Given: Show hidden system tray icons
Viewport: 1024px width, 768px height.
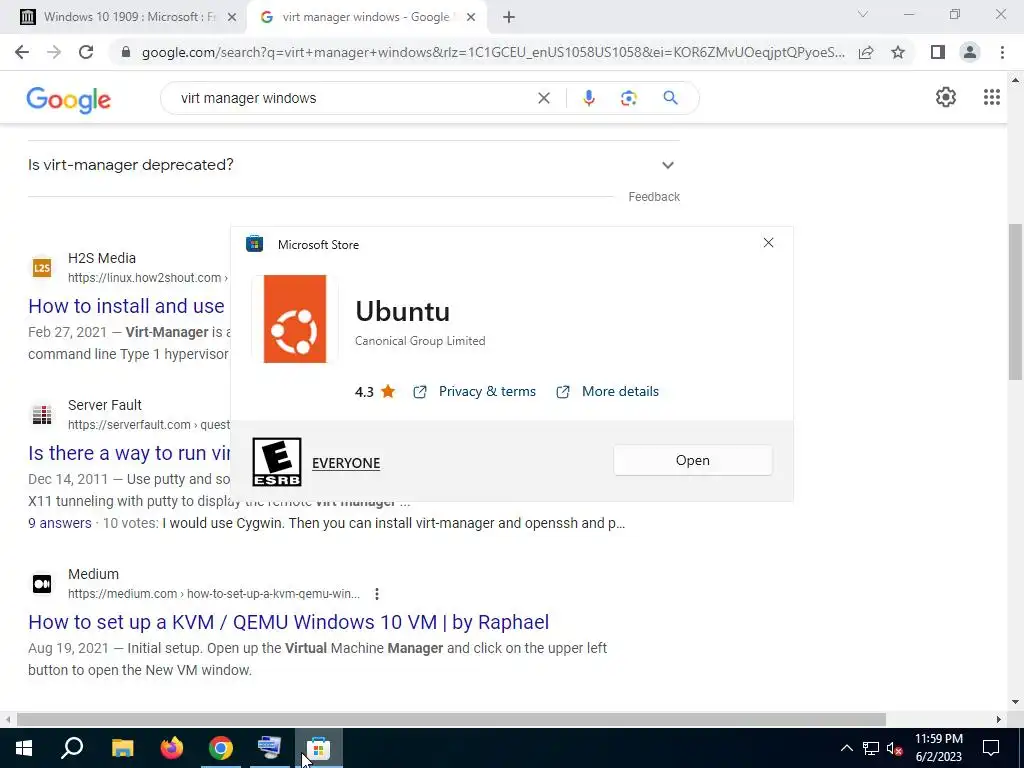Looking at the screenshot, I should pyautogui.click(x=846, y=748).
